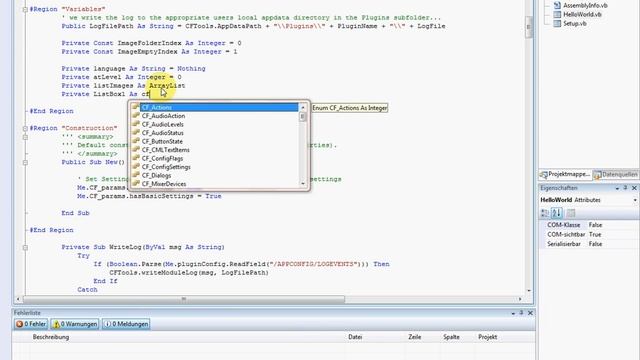Sort error list by Projekt column
This screenshot has height=360, width=640.
(x=488, y=337)
